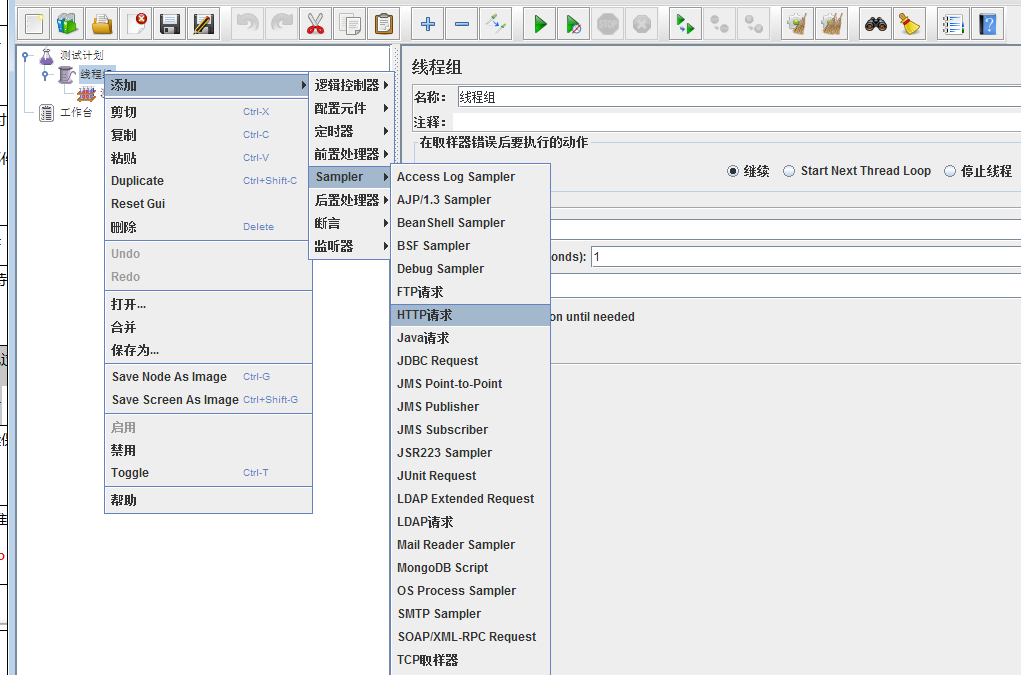Click Save Node As Image menu entry
Viewport: 1021px width, 675px height.
(169, 377)
